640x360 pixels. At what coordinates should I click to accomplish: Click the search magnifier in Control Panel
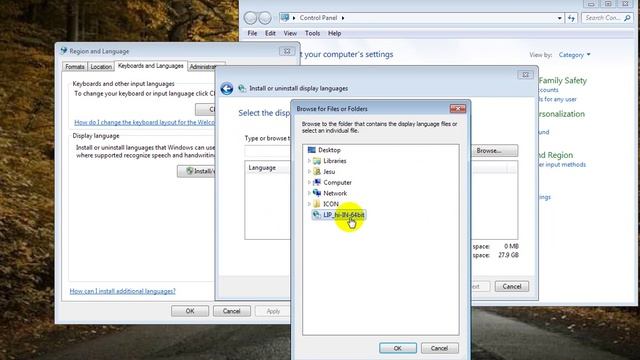click(627, 18)
